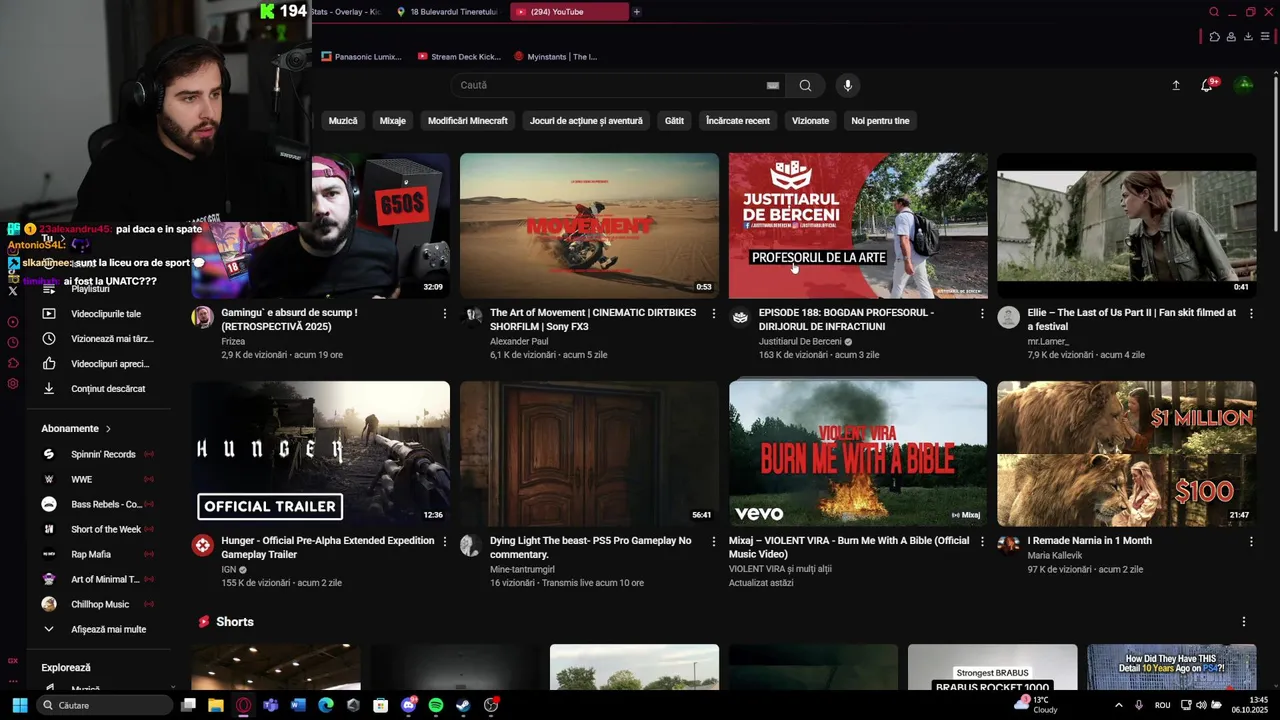Click the Windows Start button

[19, 705]
